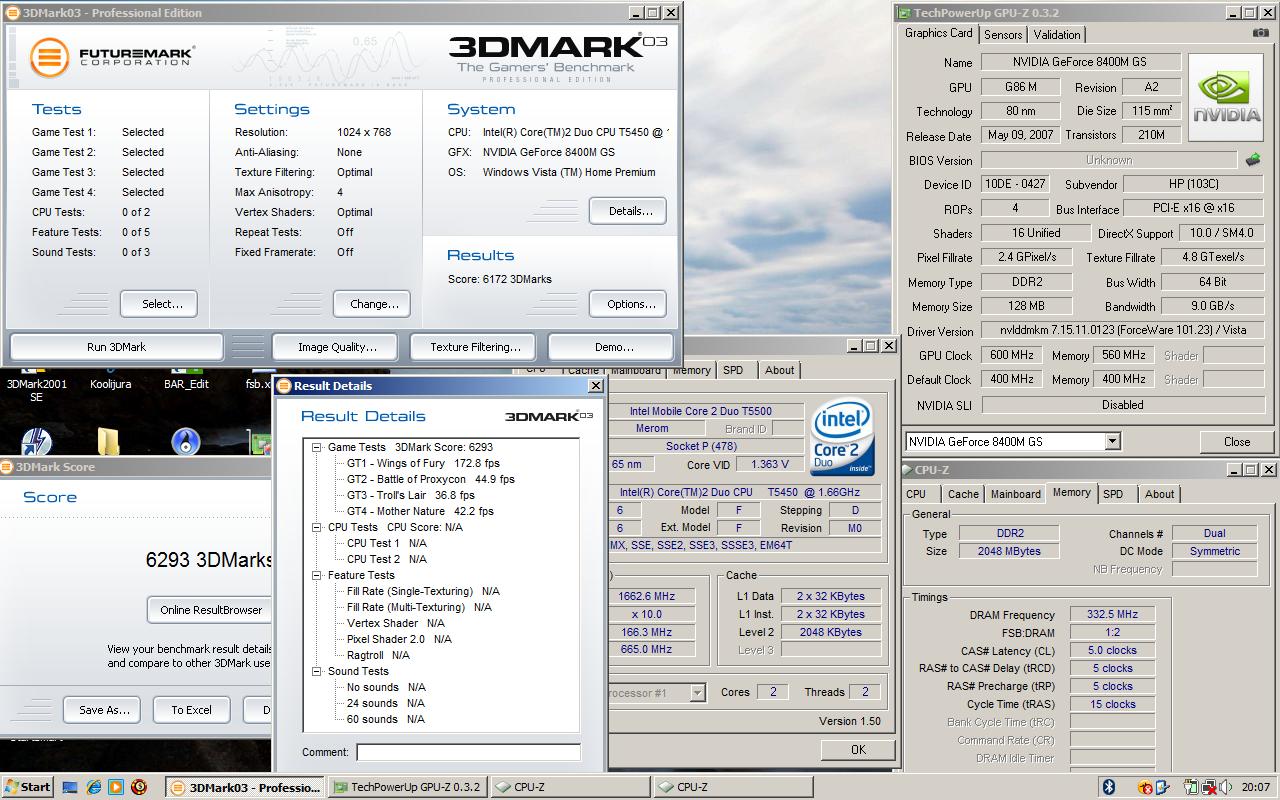
Task: Select the GT1 - Wings of Fury row
Action: pyautogui.click(x=423, y=463)
